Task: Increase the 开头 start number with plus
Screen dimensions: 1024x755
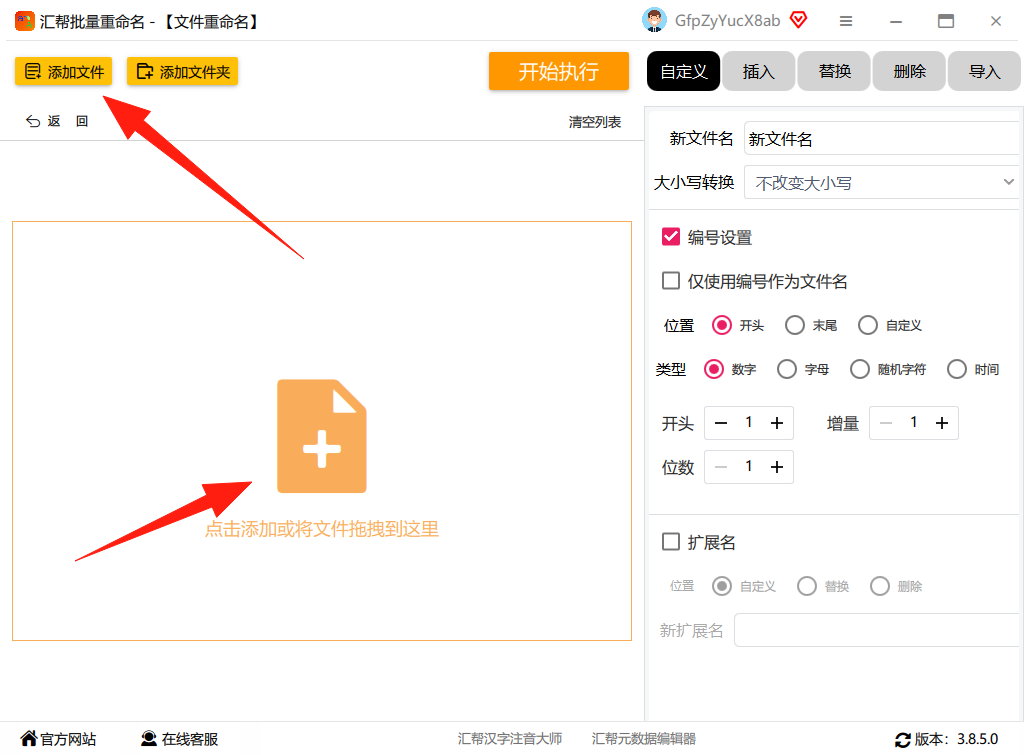Action: 776,423
